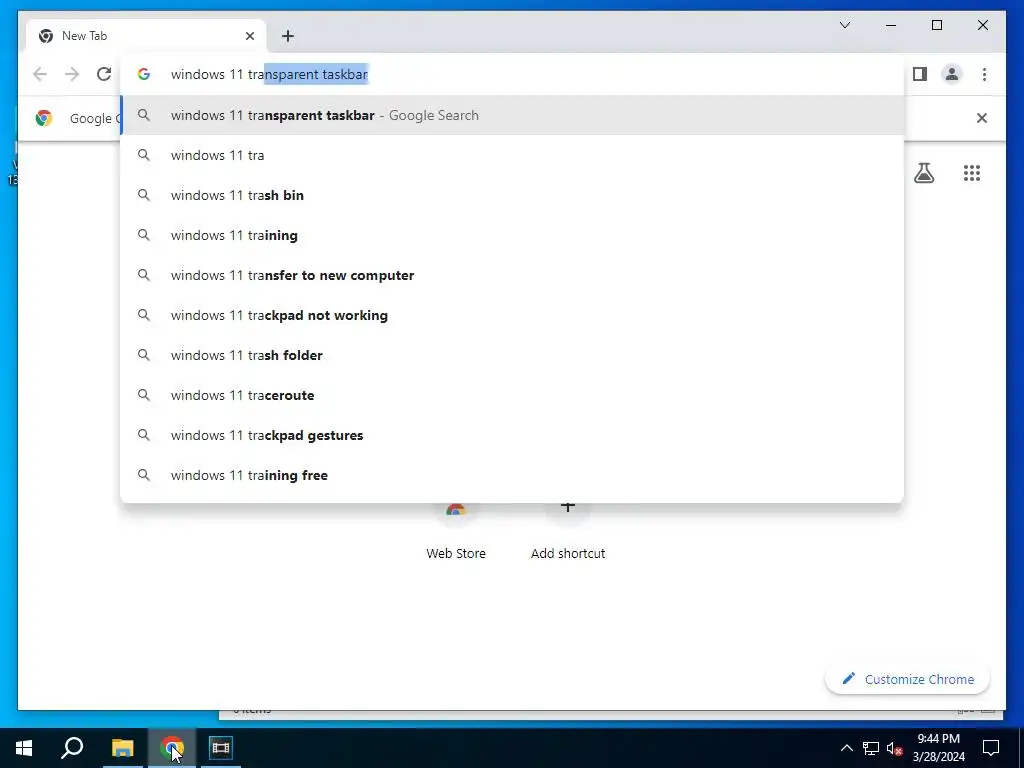Open the film strip app in taskbar
The image size is (1024, 768).
pos(221,748)
